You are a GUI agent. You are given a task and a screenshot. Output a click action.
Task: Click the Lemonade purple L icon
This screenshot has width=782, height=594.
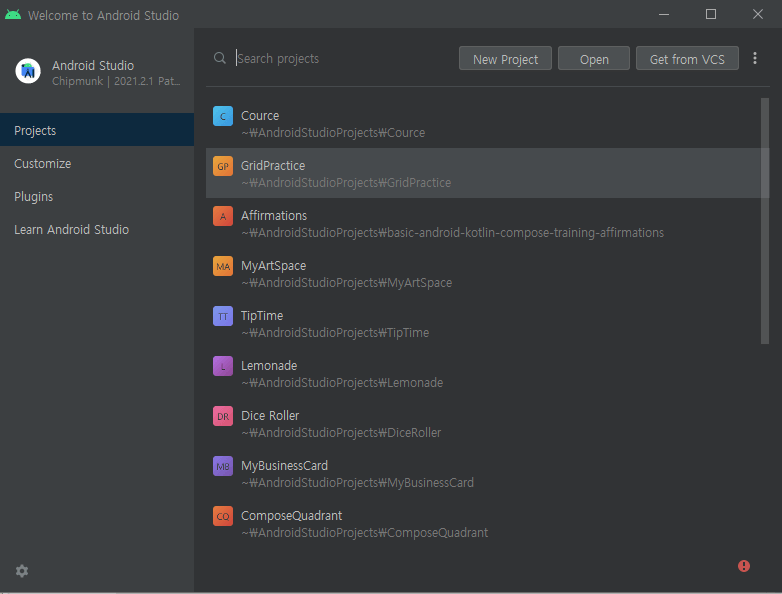tap(223, 366)
